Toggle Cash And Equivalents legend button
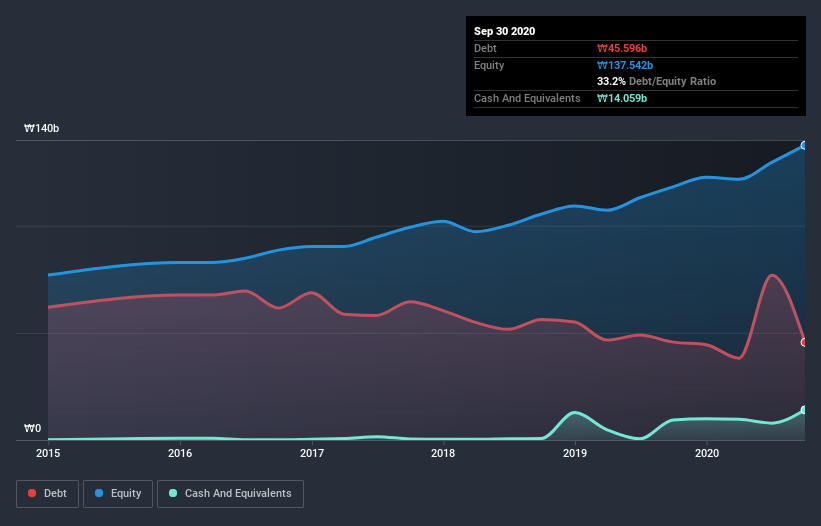 tap(230, 494)
